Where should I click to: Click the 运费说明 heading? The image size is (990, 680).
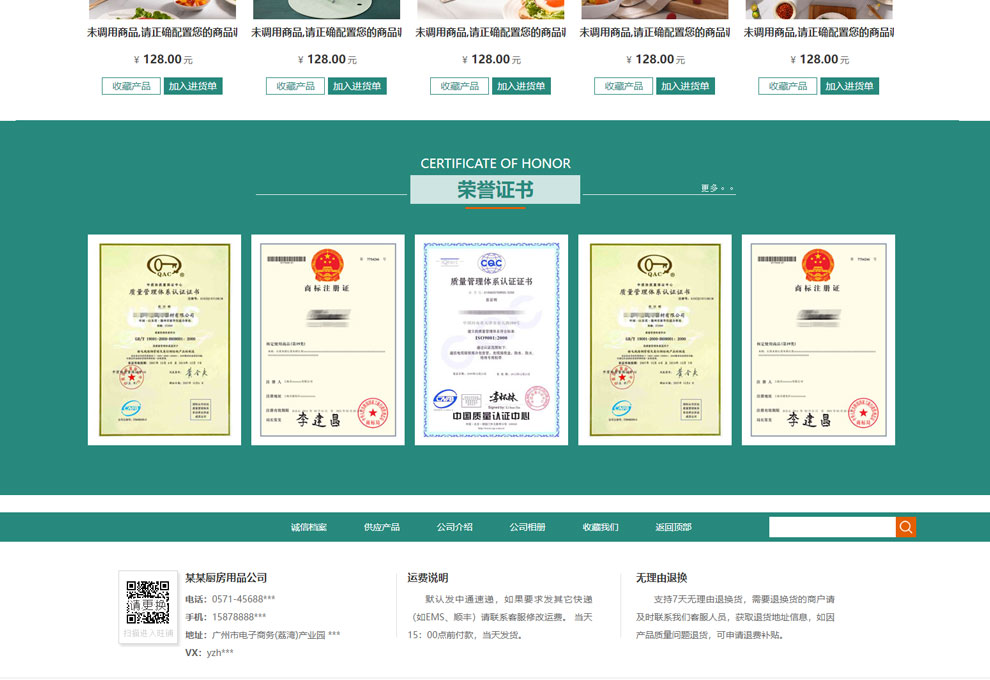(427, 578)
